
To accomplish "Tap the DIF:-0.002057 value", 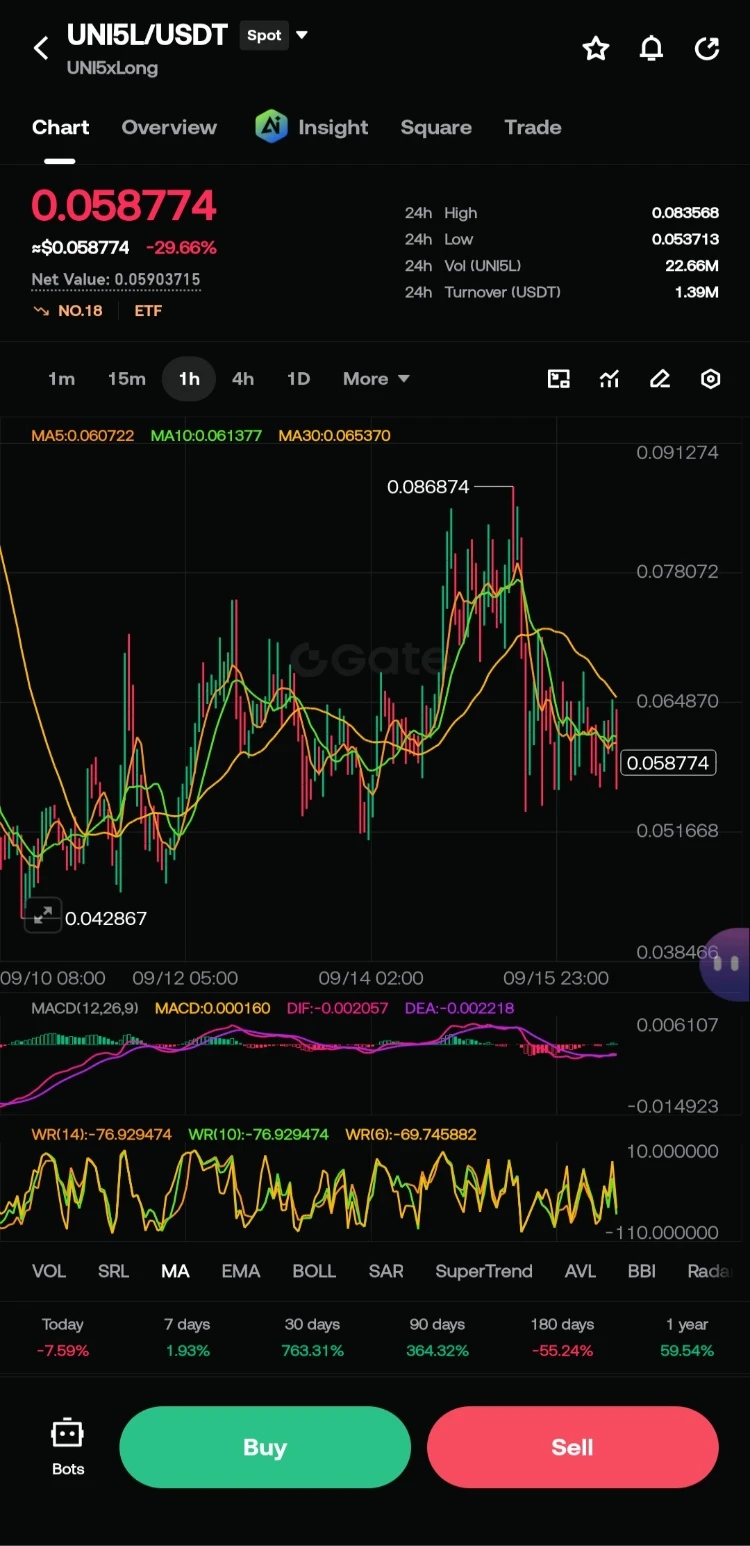I will click(337, 1008).
